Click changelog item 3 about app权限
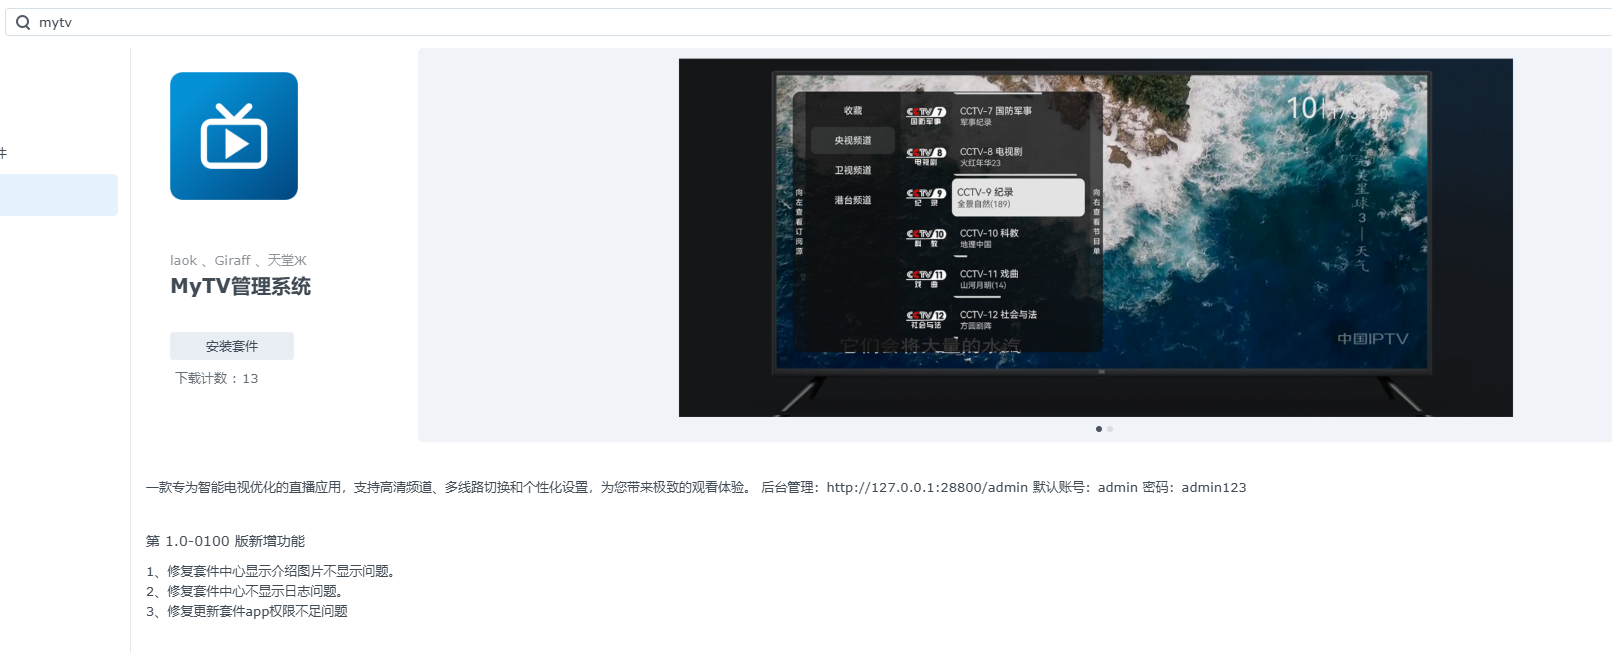1612x653 pixels. pyautogui.click(x=247, y=611)
